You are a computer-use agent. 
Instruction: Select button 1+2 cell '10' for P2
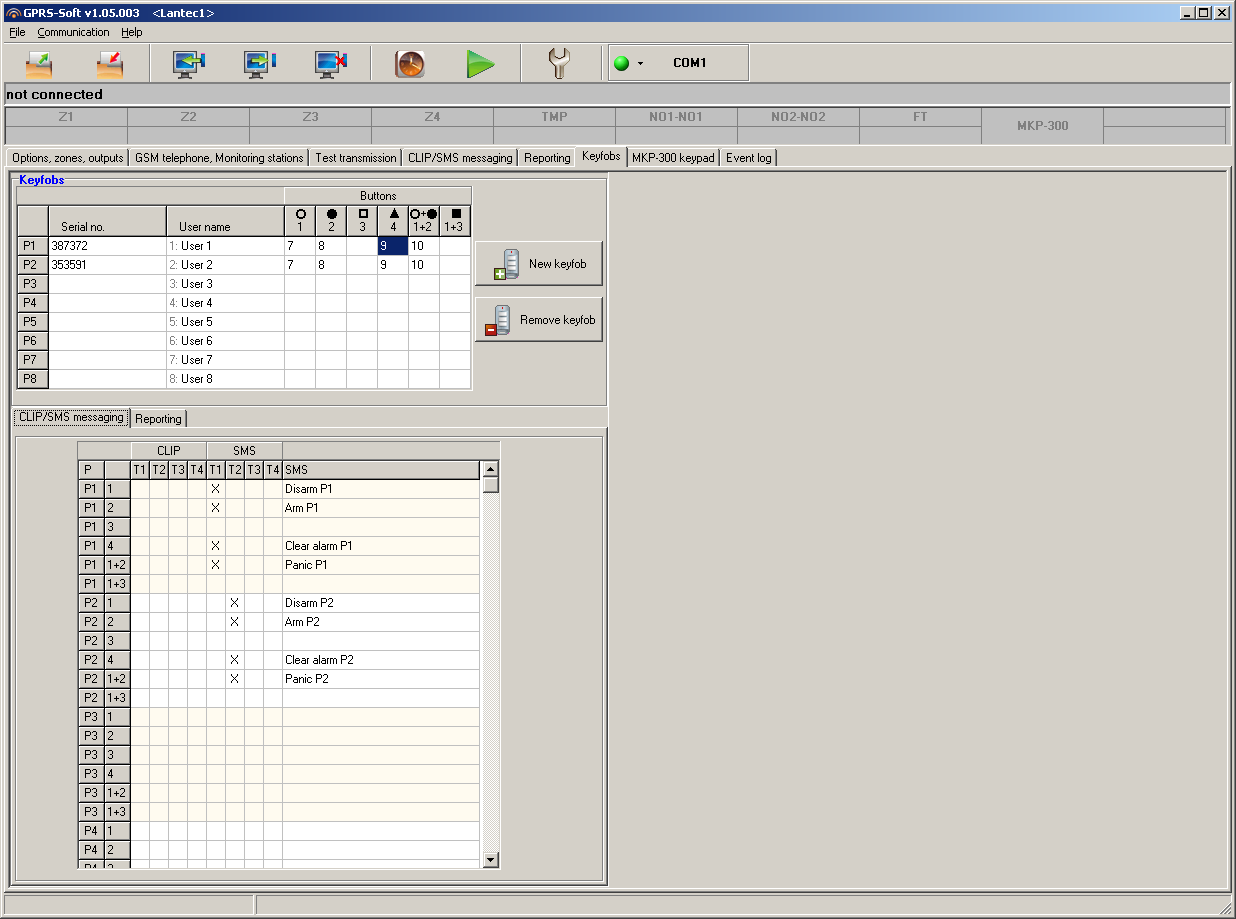coord(424,265)
